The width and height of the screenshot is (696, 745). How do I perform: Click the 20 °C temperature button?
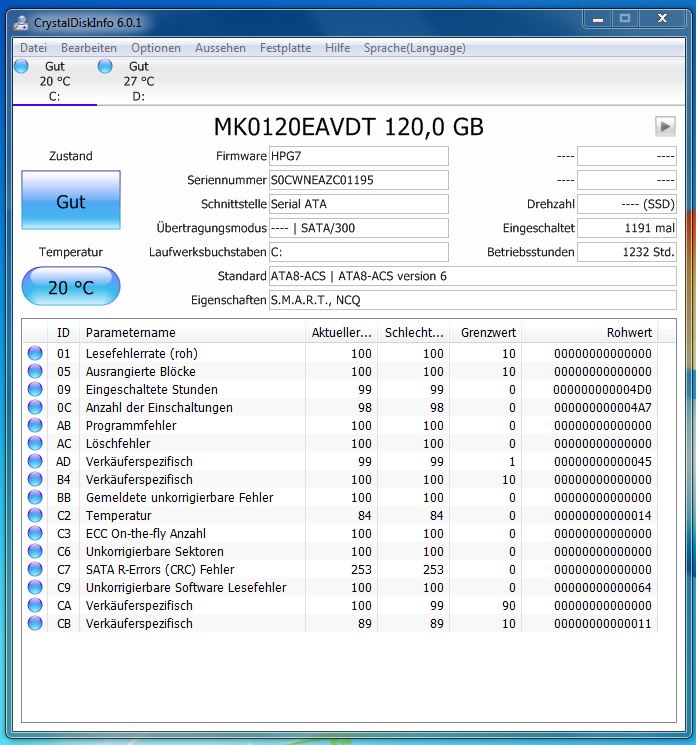[71, 286]
